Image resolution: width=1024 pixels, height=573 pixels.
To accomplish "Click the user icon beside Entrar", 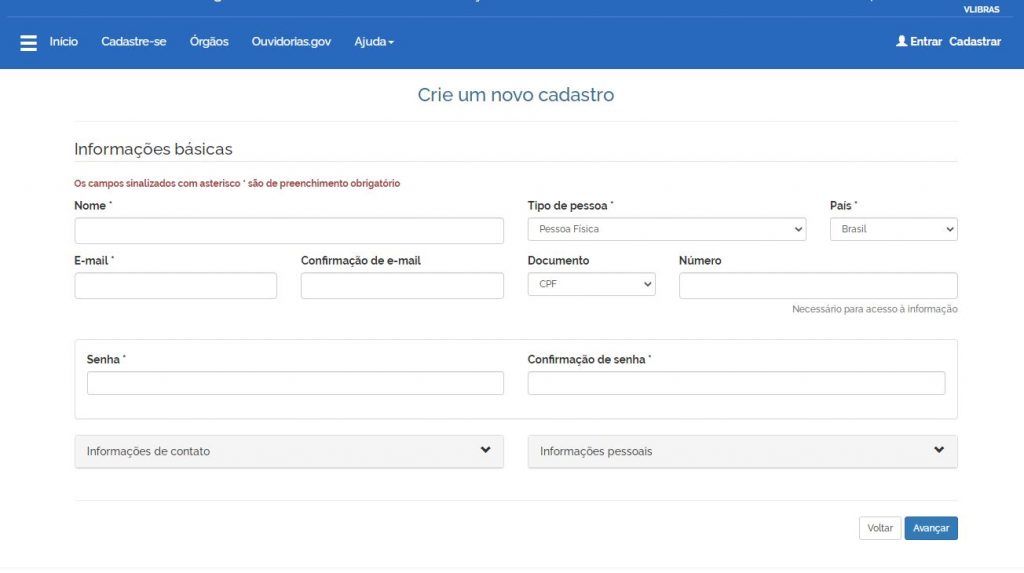I will (x=901, y=42).
